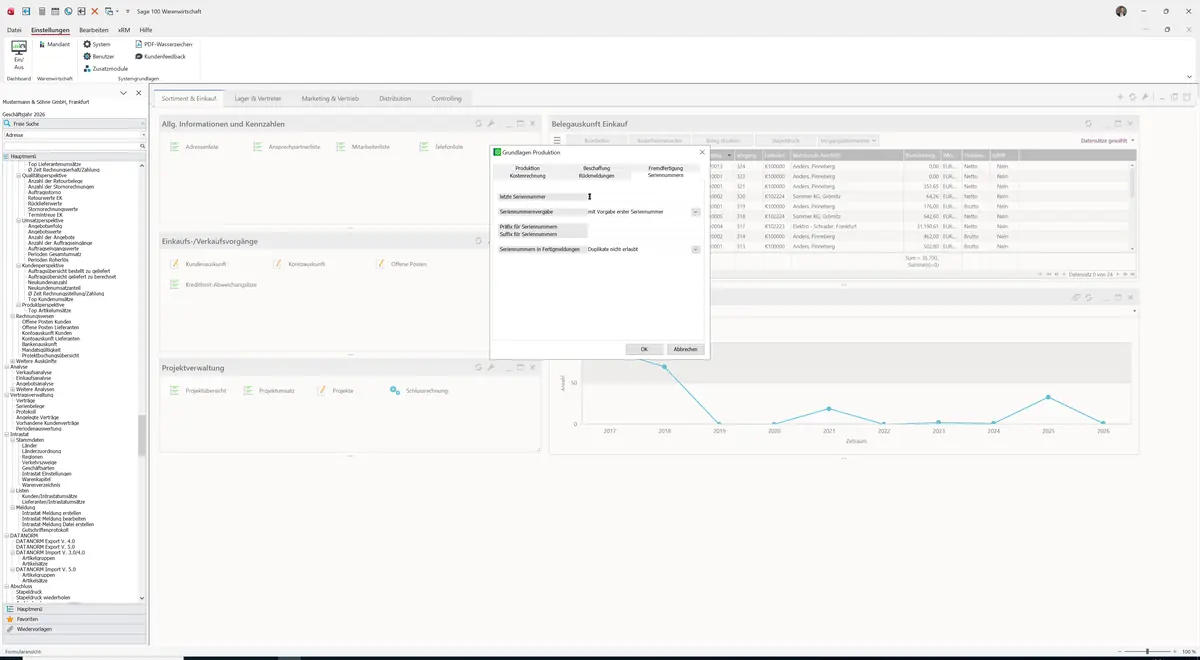Select Bankenauskunft in the tree
This screenshot has height=660, width=1200.
coord(41,343)
